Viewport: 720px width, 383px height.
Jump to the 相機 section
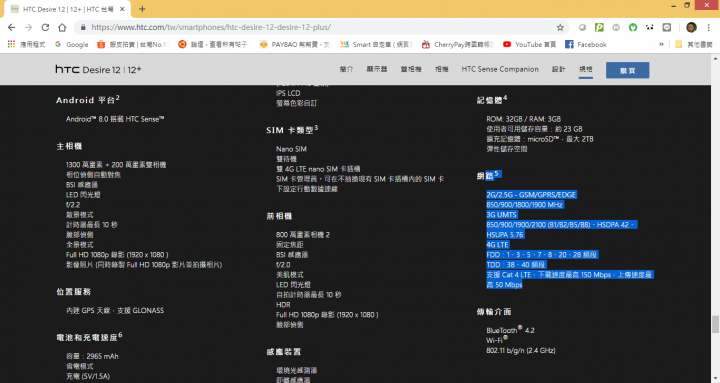pyautogui.click(x=441, y=69)
